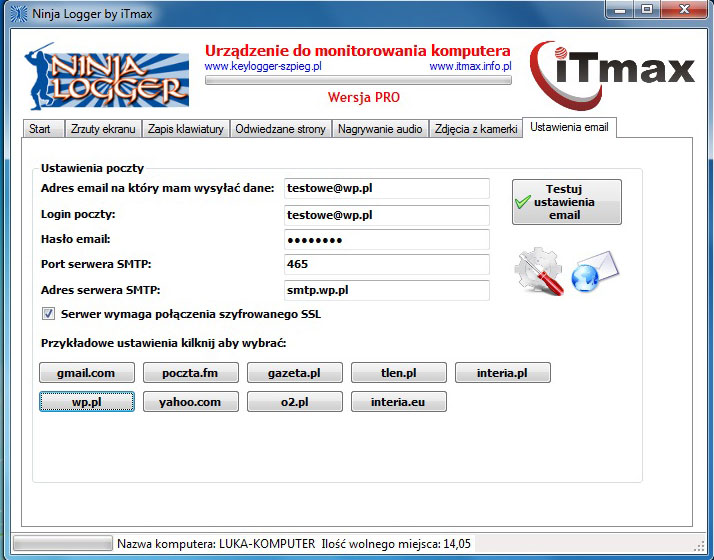Viewport: 714px width, 560px height.
Task: Toggle the SSL encrypted connection checkbox
Action: pyautogui.click(x=48, y=314)
